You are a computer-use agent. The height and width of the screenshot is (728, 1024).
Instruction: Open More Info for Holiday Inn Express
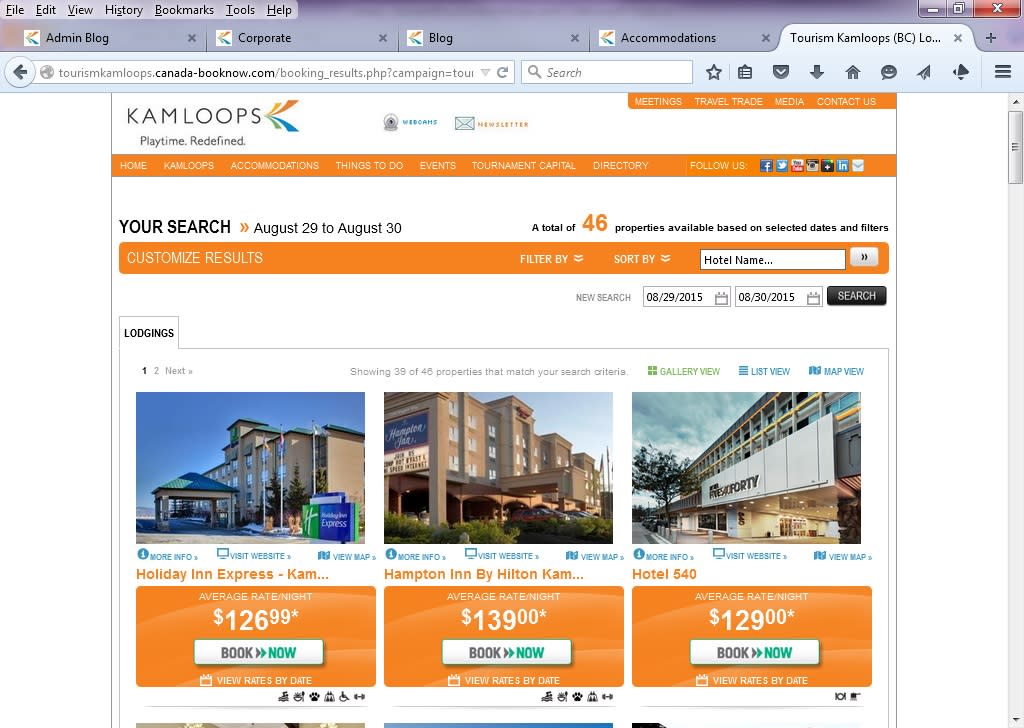point(167,556)
